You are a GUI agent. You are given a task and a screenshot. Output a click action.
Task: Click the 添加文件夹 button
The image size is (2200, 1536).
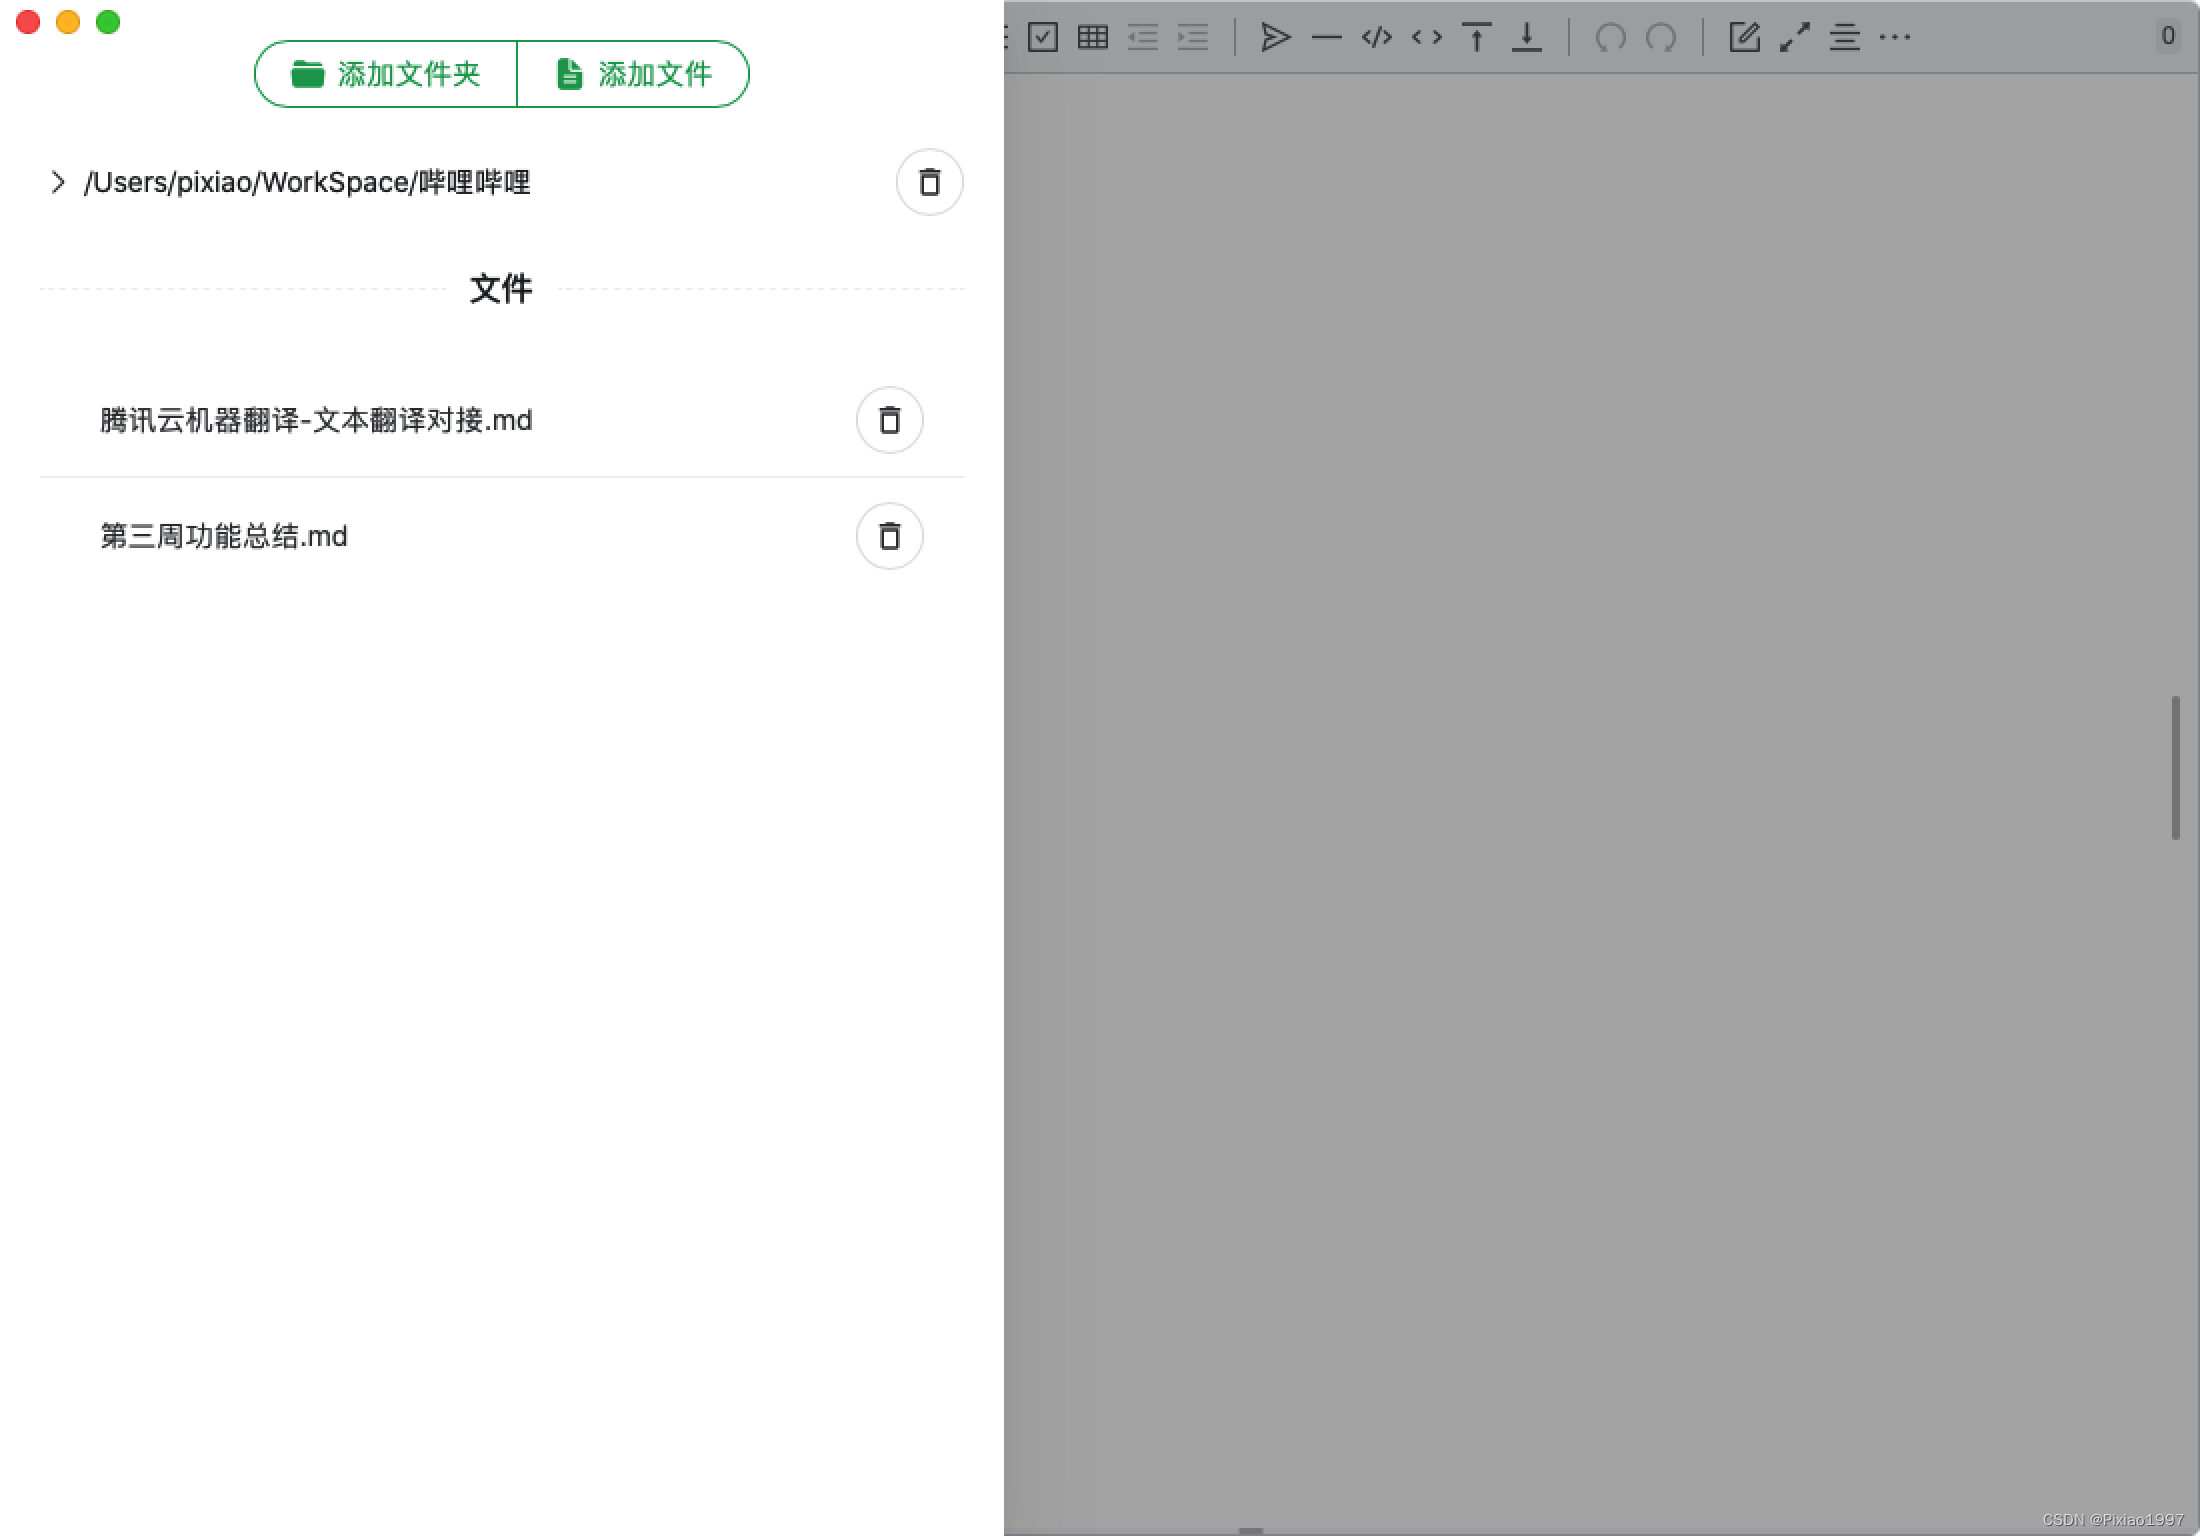click(386, 74)
